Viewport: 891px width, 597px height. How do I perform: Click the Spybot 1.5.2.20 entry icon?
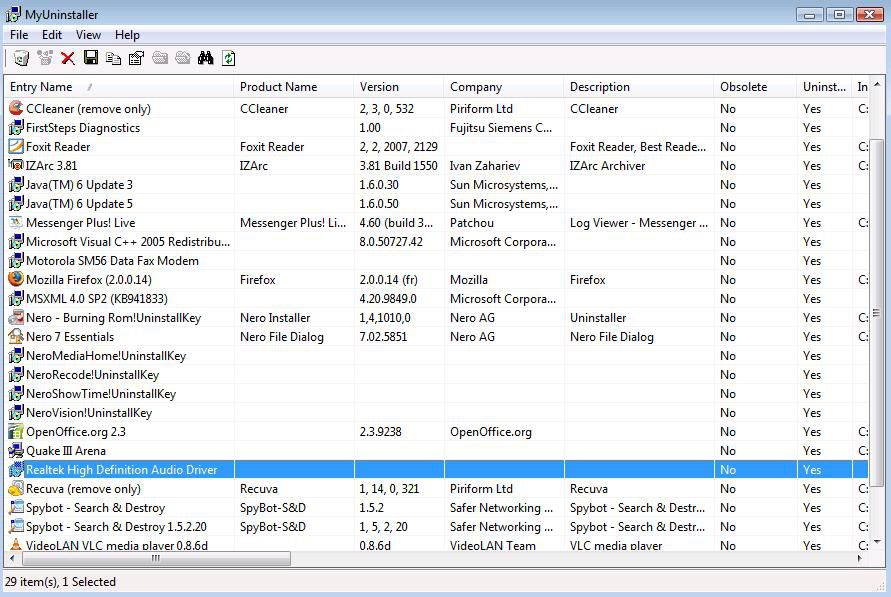pos(16,527)
